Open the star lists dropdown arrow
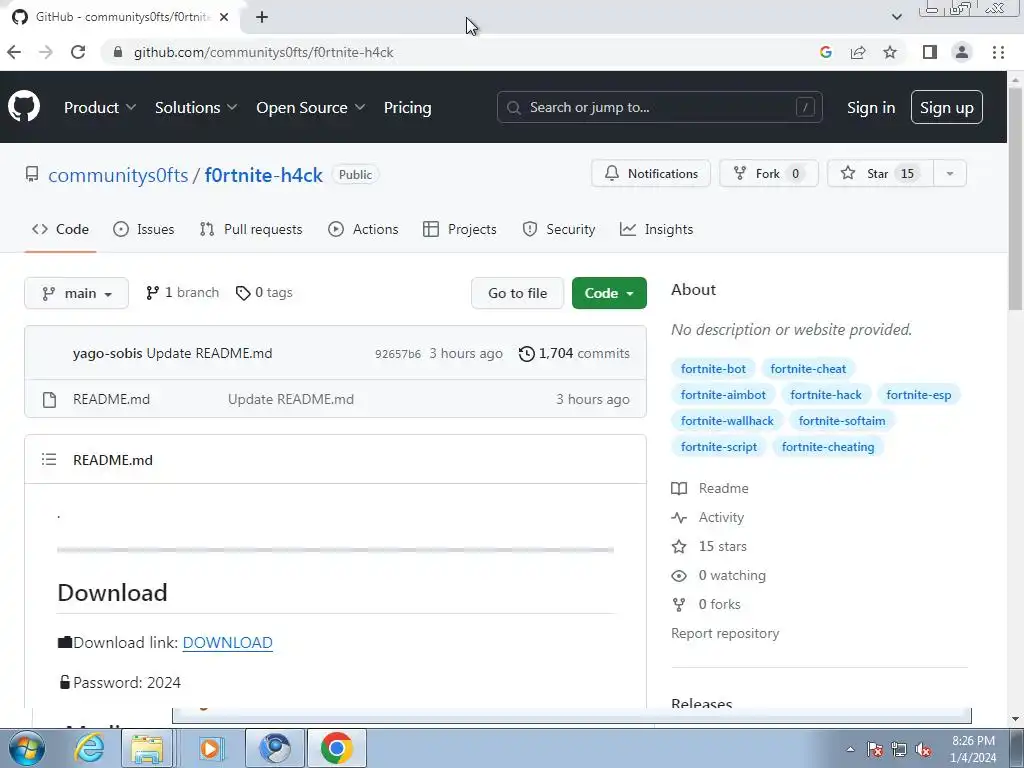 pos(950,173)
